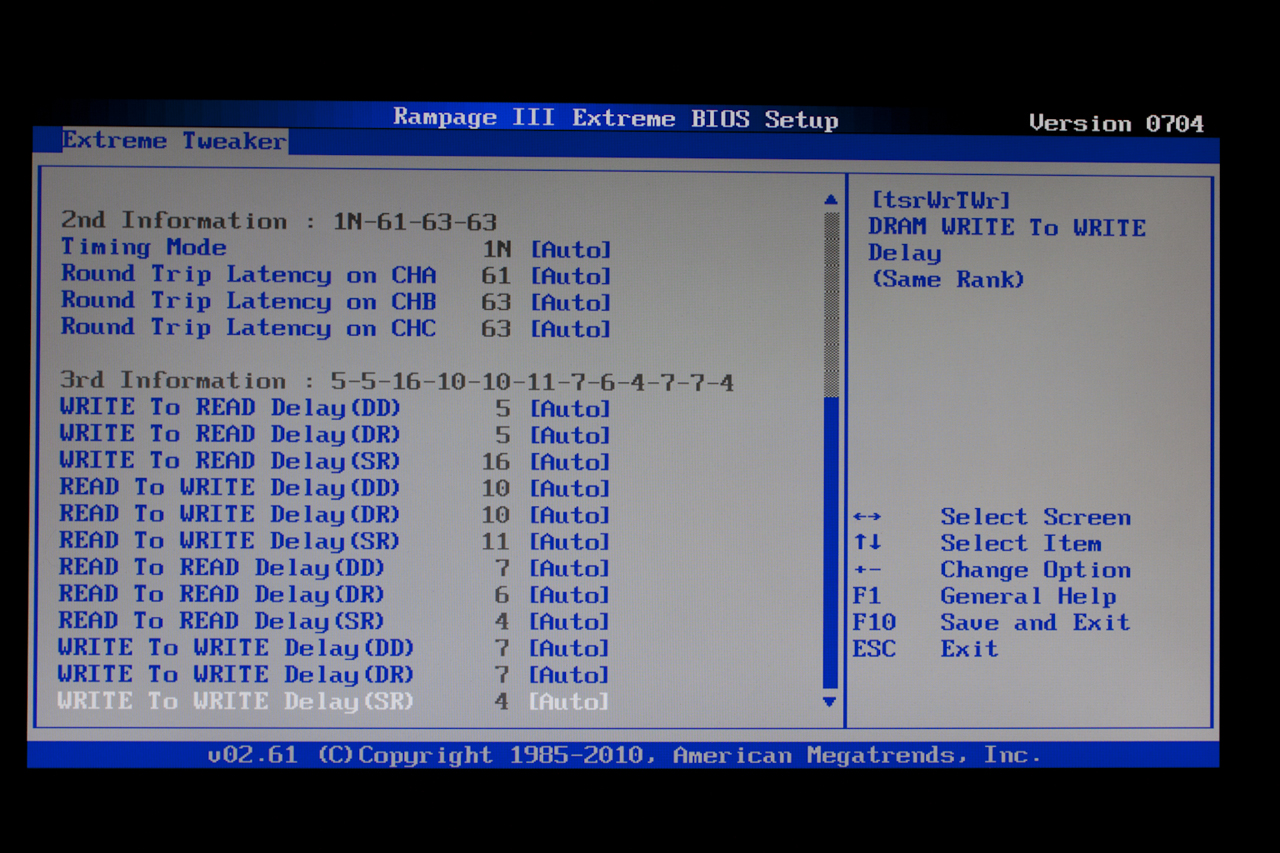The width and height of the screenshot is (1280, 853).
Task: Click '[tsrWrTWr]' help title
Action: click(x=941, y=201)
